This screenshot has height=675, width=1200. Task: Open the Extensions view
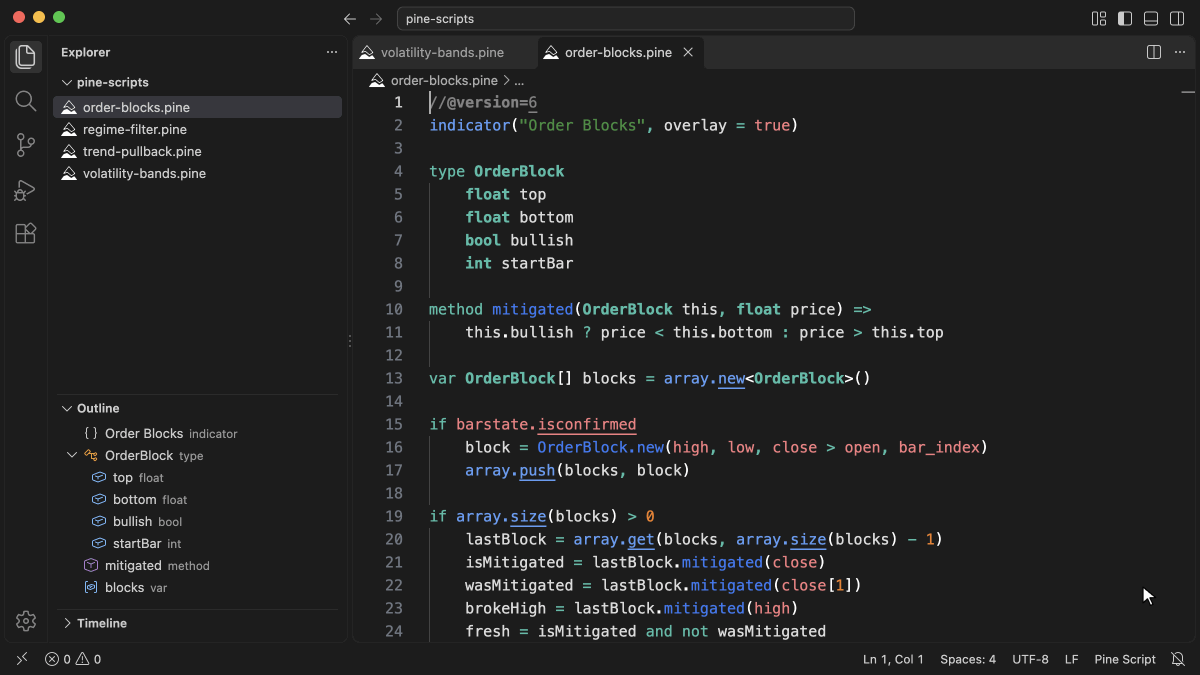tap(26, 233)
